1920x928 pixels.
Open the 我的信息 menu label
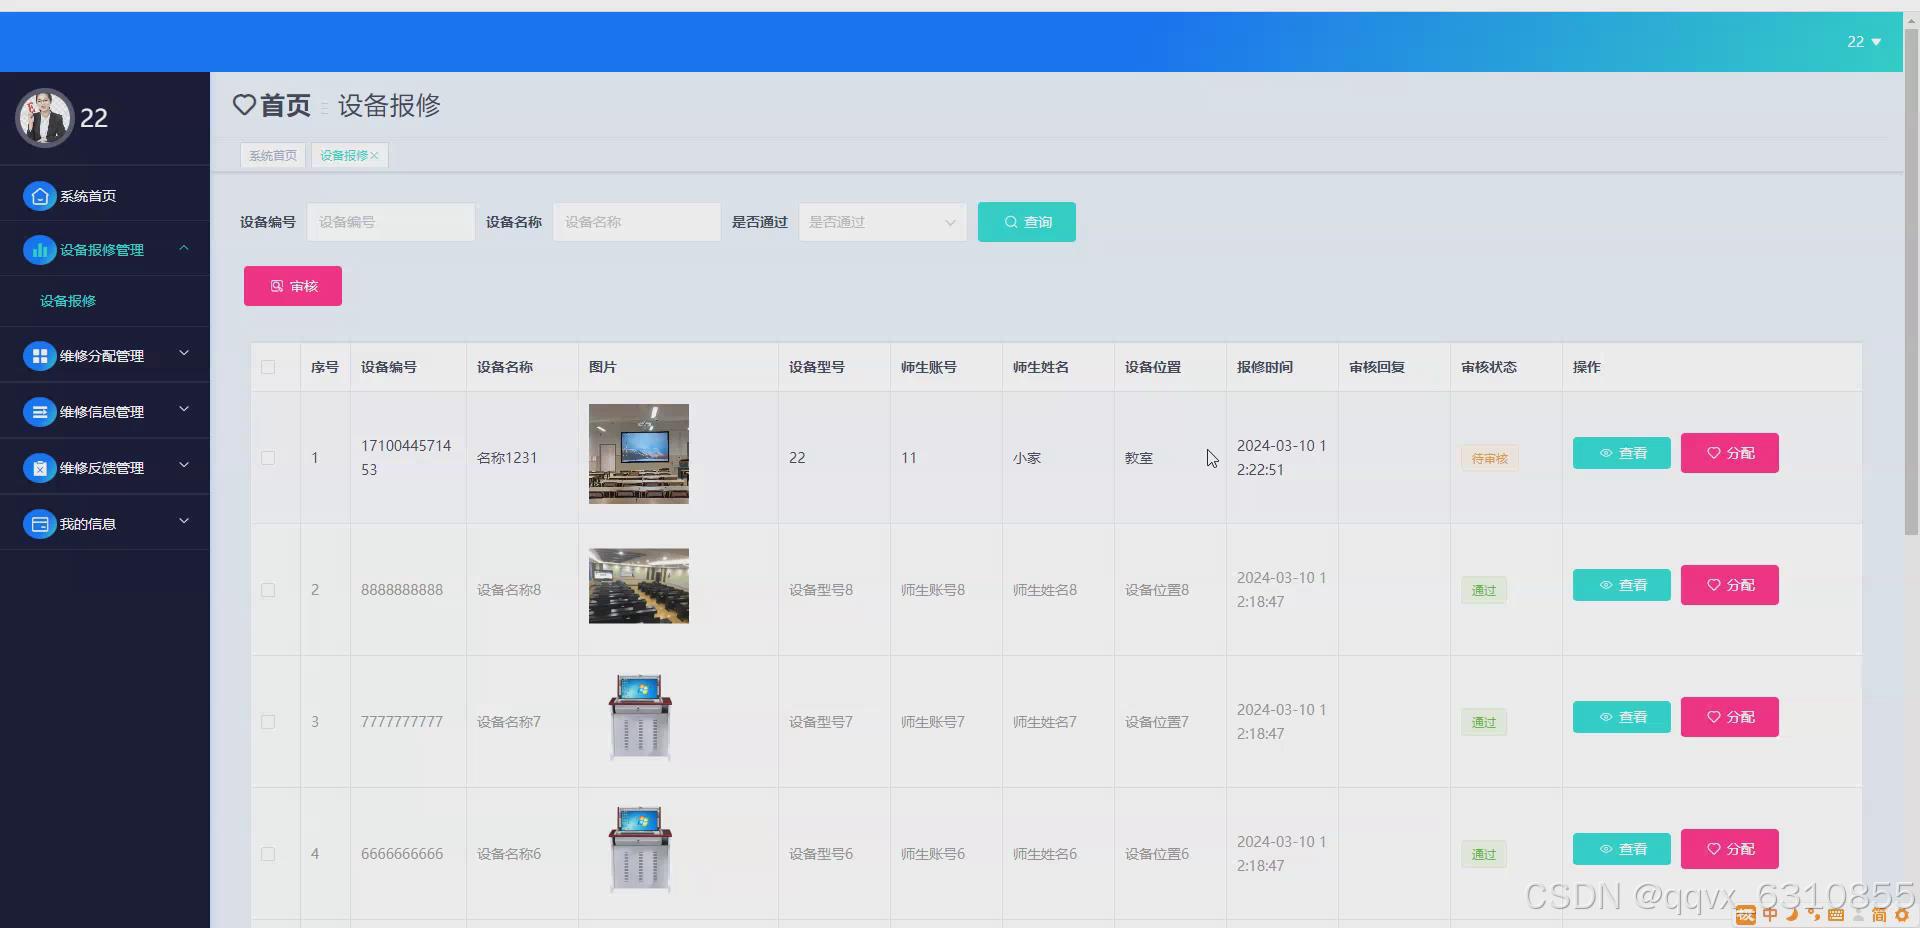pos(88,524)
